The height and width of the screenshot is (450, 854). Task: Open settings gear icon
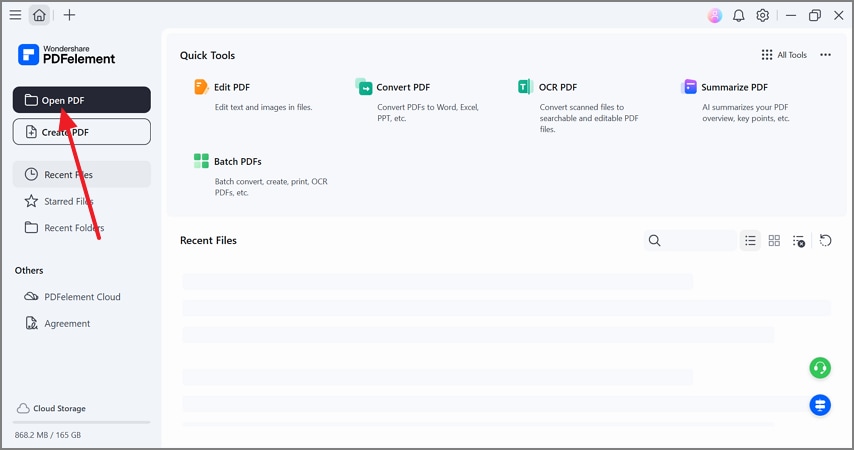(762, 15)
